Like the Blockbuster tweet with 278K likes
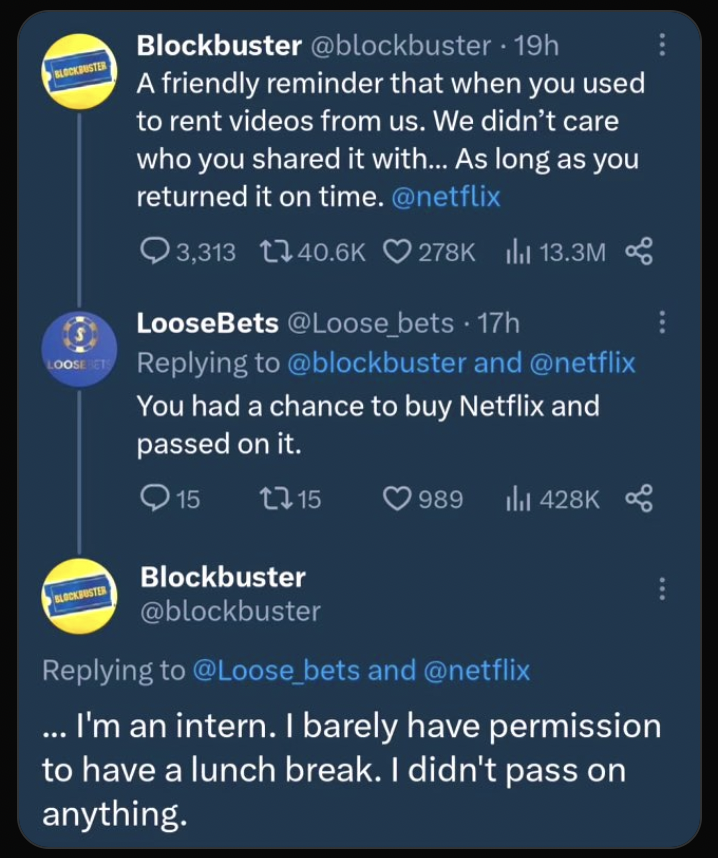Image resolution: width=718 pixels, height=858 pixels. coord(396,252)
